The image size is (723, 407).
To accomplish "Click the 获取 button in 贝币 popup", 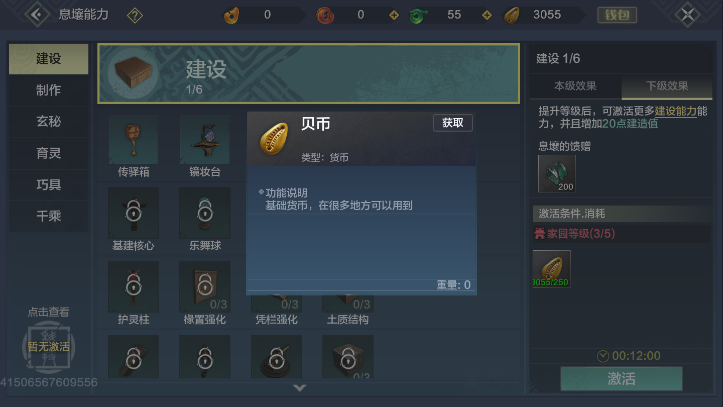I will [453, 123].
